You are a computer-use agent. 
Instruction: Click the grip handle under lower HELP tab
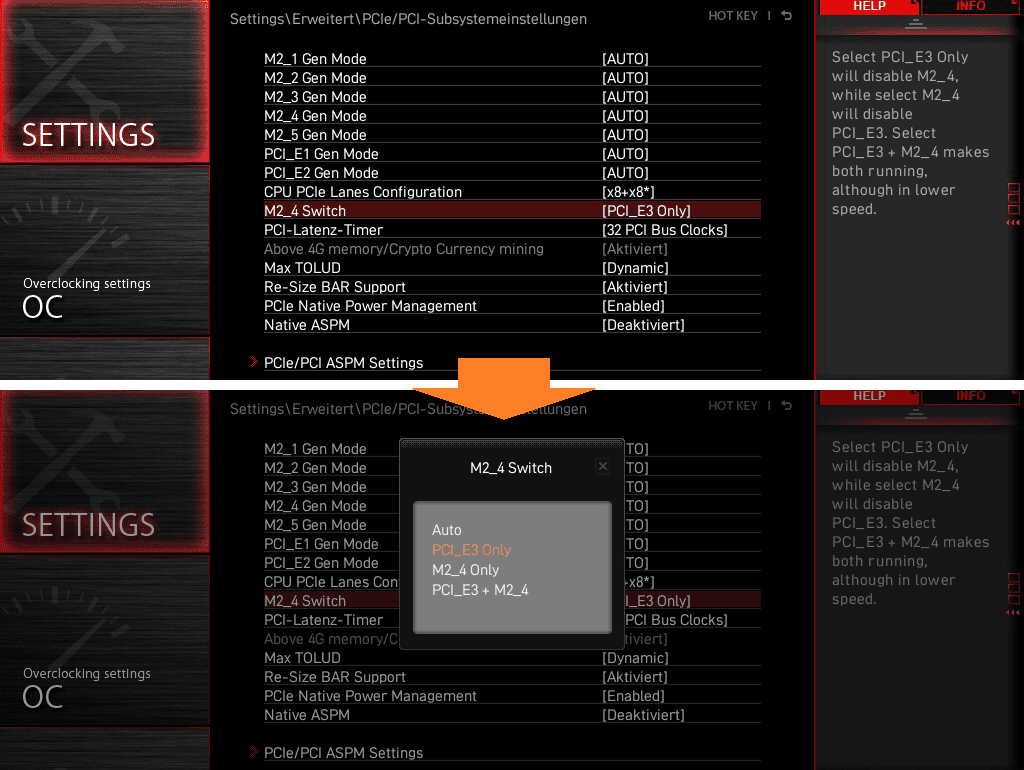[x=916, y=414]
